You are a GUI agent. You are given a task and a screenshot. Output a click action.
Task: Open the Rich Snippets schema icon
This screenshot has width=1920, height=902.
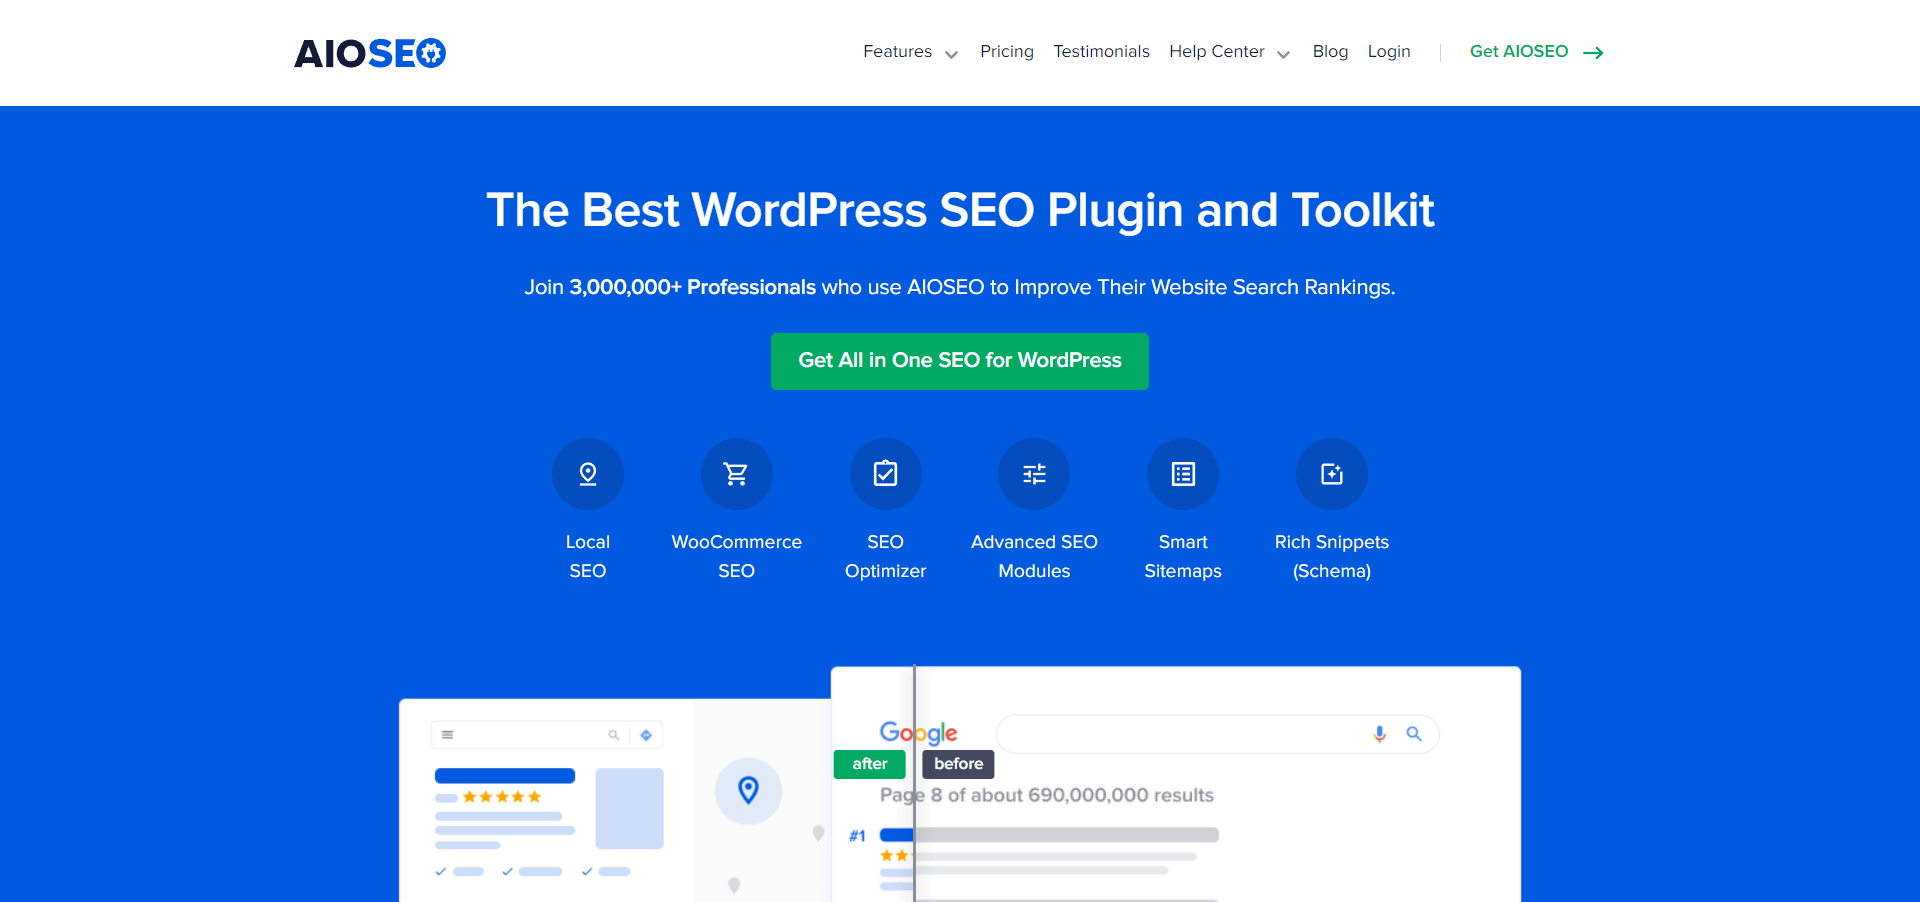(x=1332, y=474)
